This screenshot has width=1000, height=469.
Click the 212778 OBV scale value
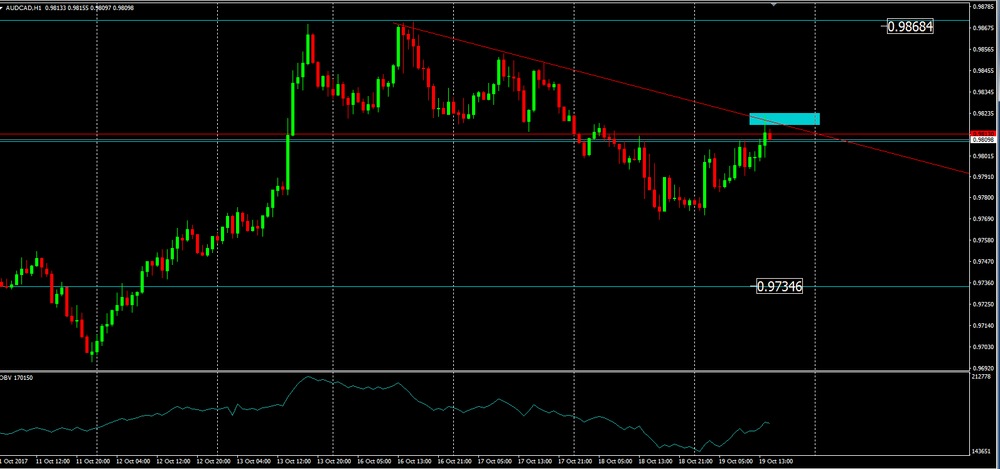click(x=982, y=376)
